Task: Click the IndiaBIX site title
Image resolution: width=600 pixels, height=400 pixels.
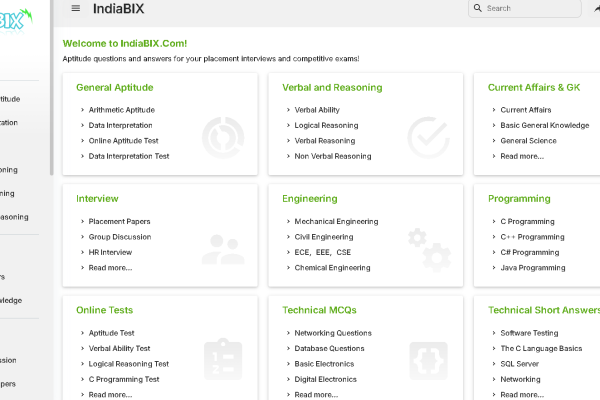Action: tap(119, 8)
